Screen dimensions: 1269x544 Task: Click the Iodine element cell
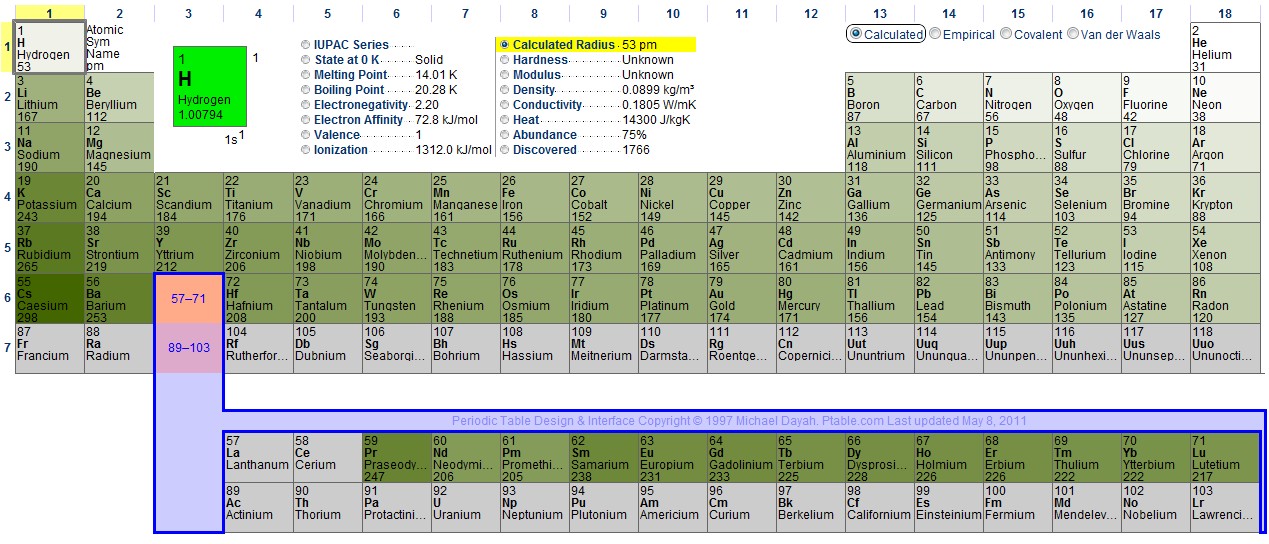tap(1155, 248)
